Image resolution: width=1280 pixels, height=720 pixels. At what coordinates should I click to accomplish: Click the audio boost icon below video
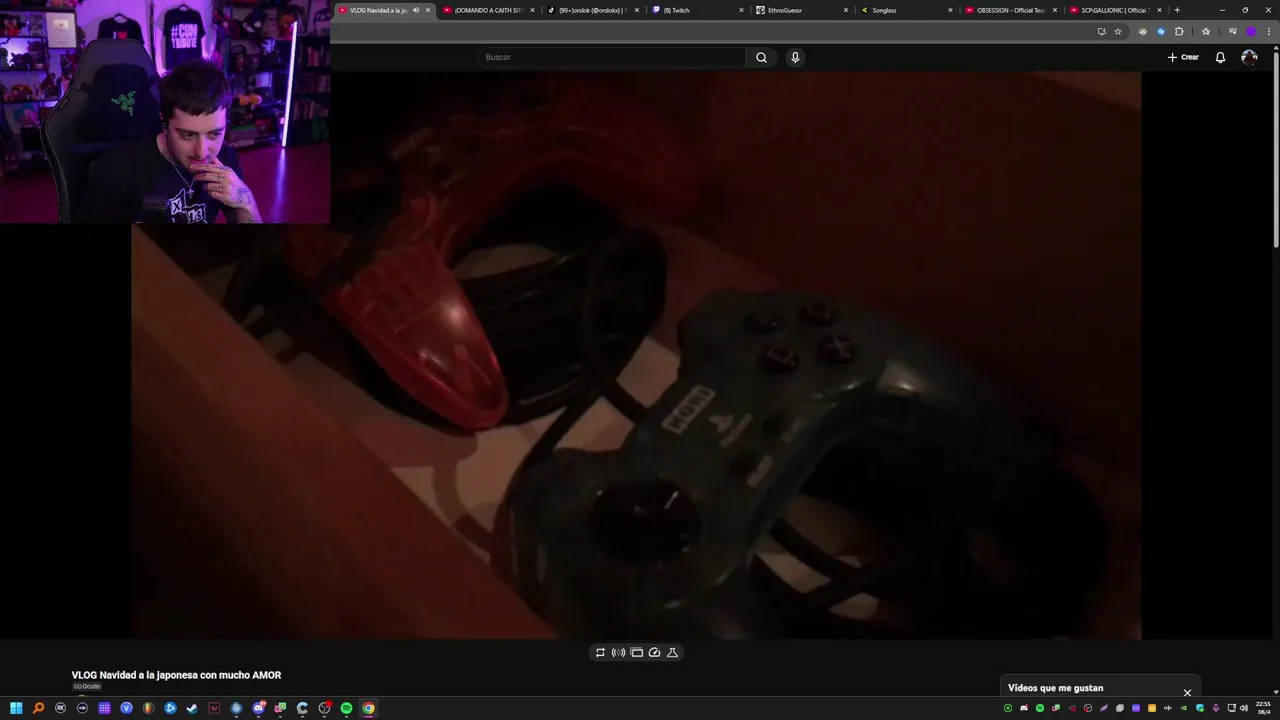pyautogui.click(x=618, y=652)
